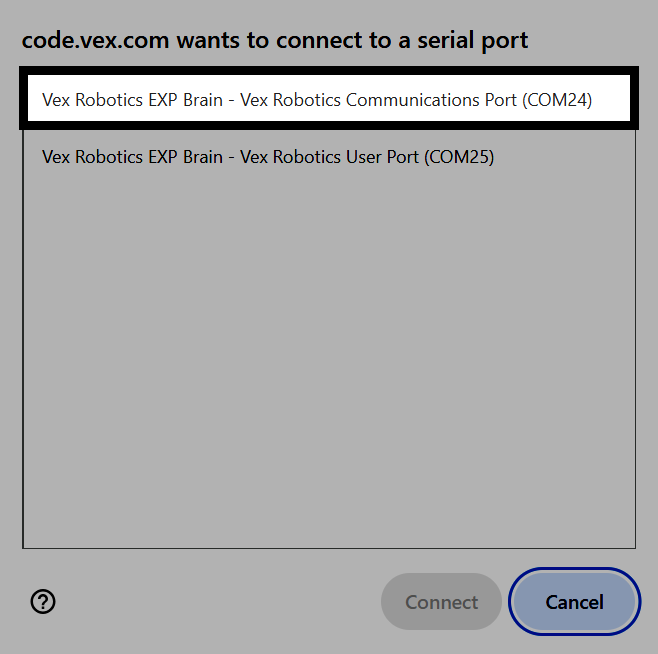658x654 pixels.
Task: Pick the second list item ending in COM25
Action: click(329, 157)
